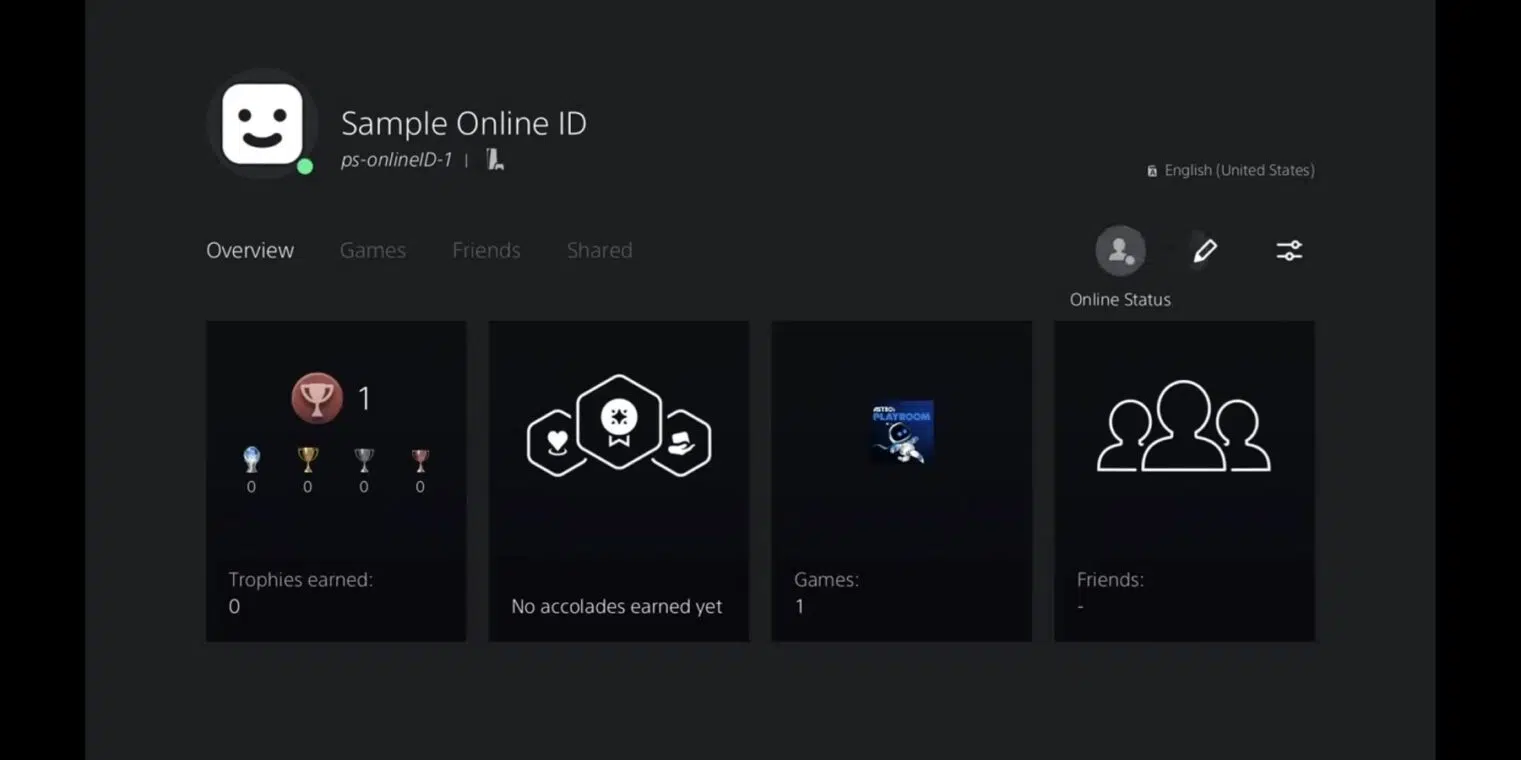Open the Shared tab

click(599, 250)
